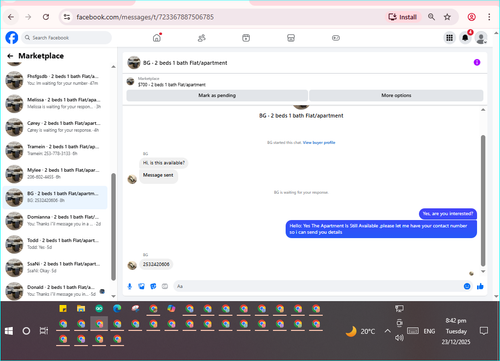Viewport: 500px width, 361px height.
Task: Open emoji picker in message box
Action: click(467, 286)
